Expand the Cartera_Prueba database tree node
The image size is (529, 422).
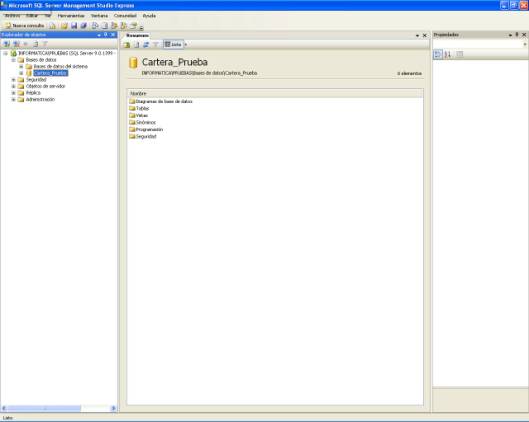point(21,73)
